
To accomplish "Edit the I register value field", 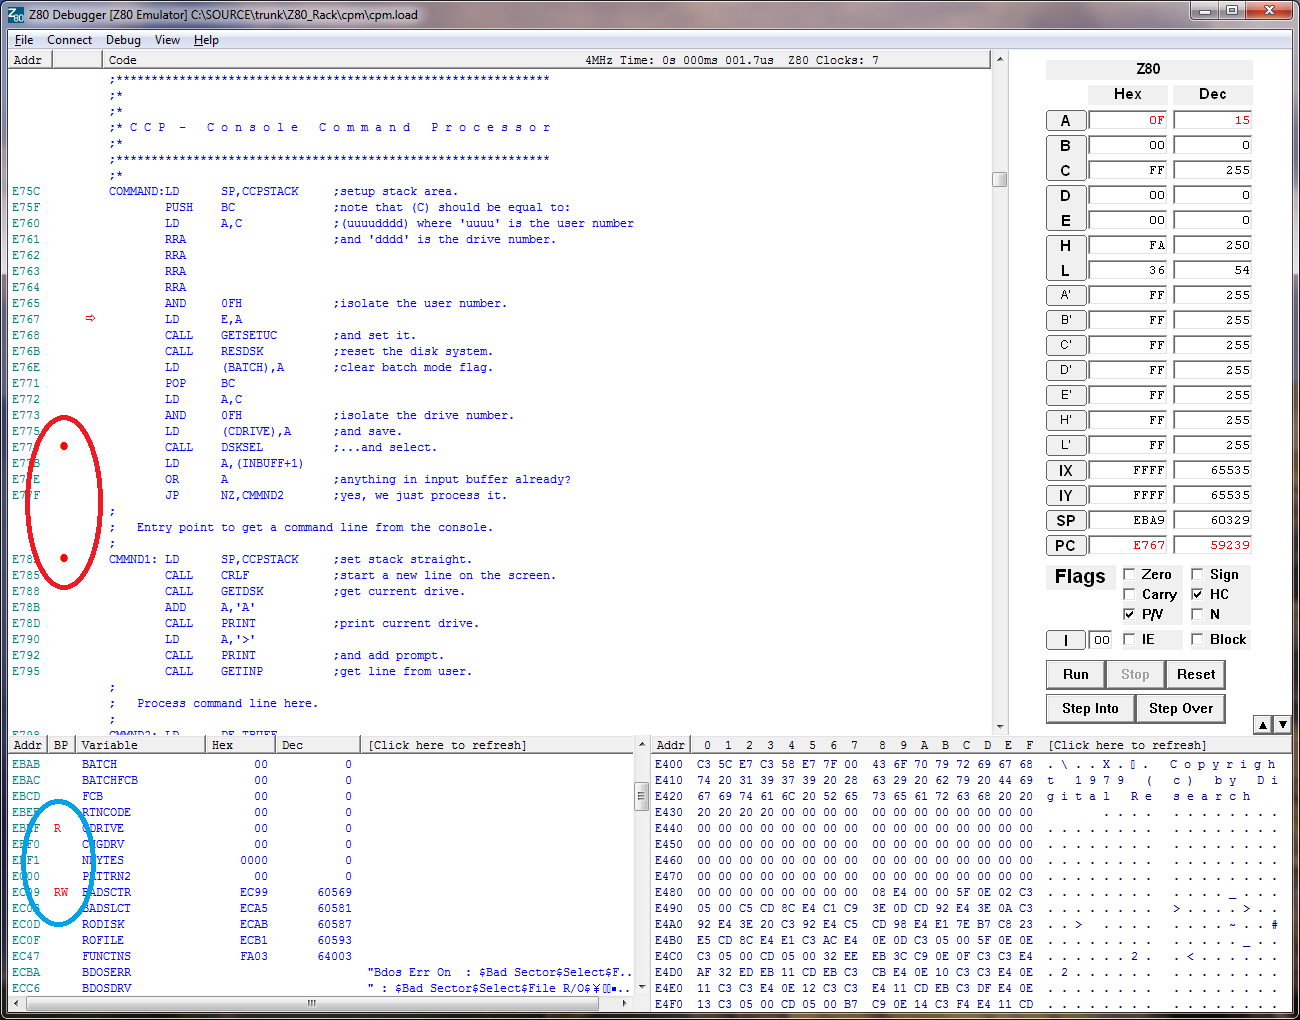I will click(x=1100, y=640).
